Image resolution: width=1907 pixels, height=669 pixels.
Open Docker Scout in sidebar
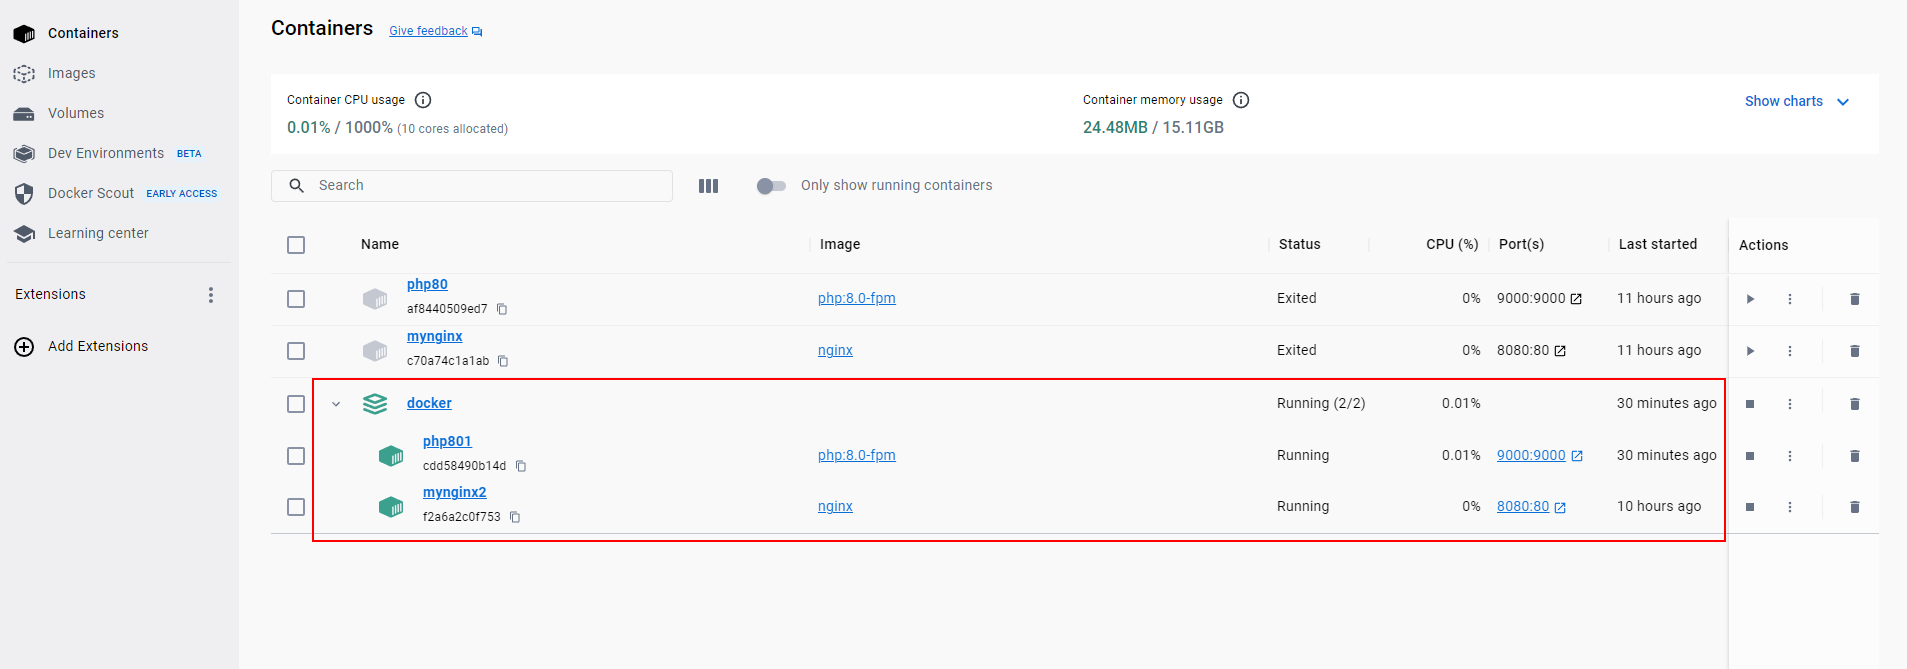click(115, 193)
